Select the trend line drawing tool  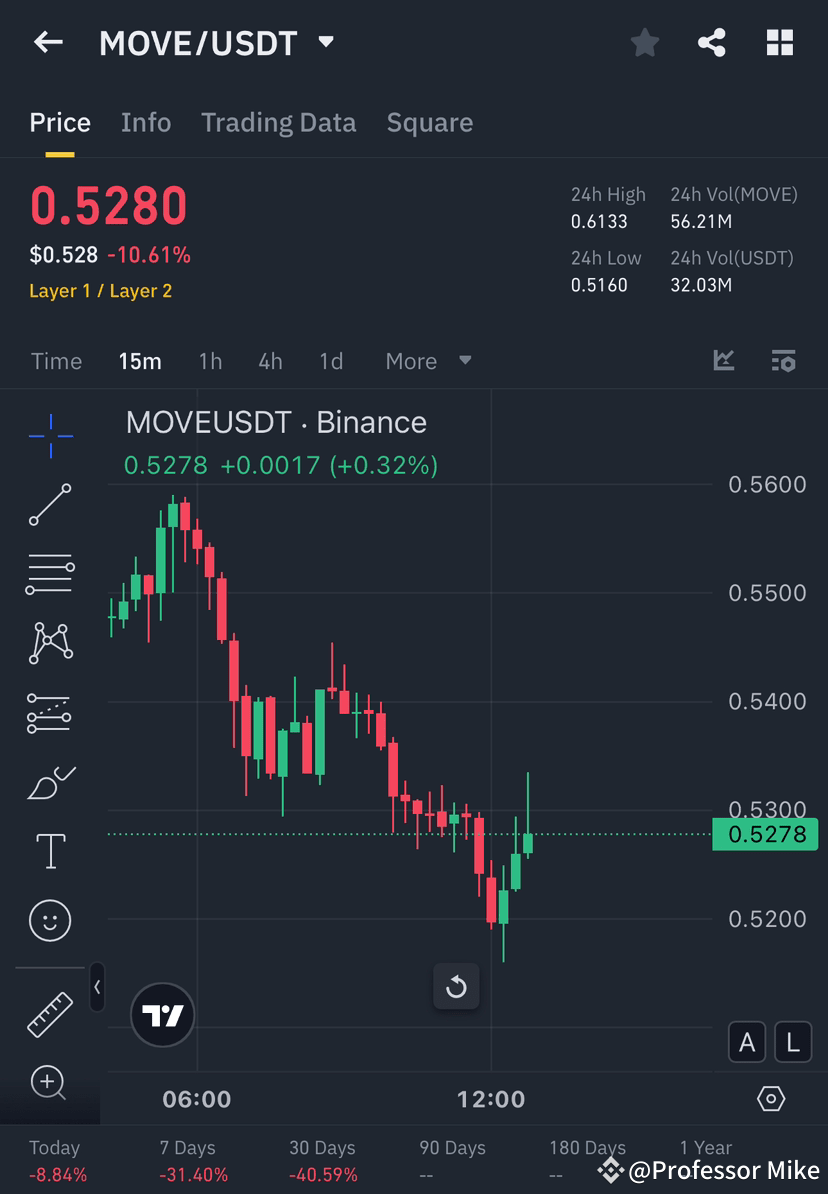49,505
